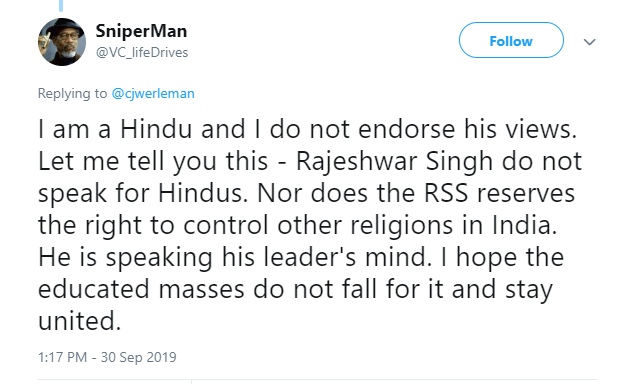This screenshot has width=632, height=384.
Task: Click the word 'India.' in tweet text
Action: pyautogui.click(x=524, y=225)
